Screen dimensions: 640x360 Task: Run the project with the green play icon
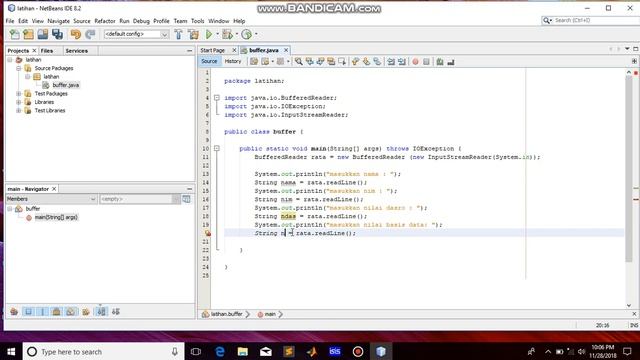[209, 34]
